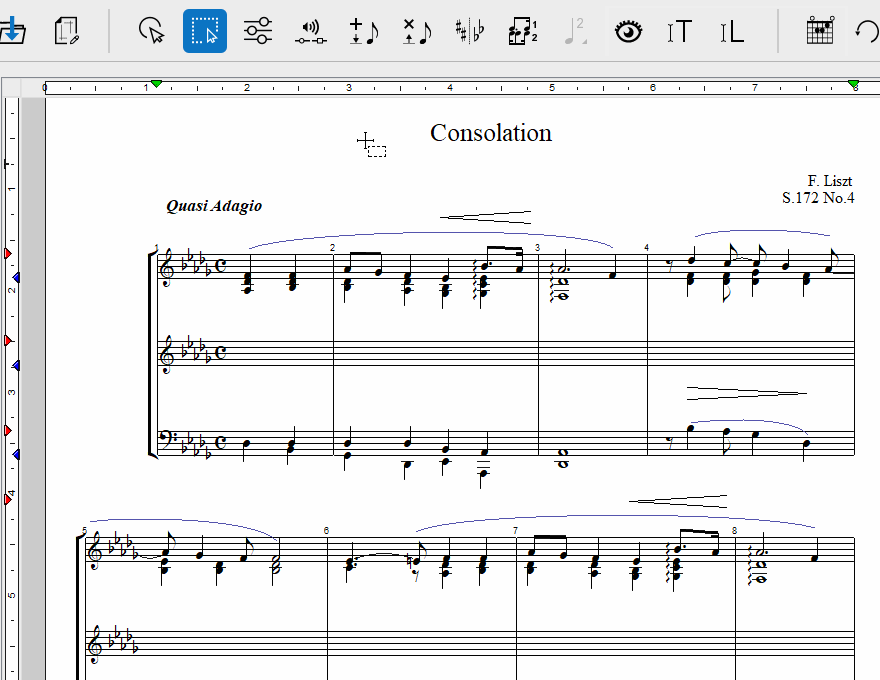Choose the insert note tool with plus sign
Image resolution: width=880 pixels, height=680 pixels.
(x=364, y=31)
